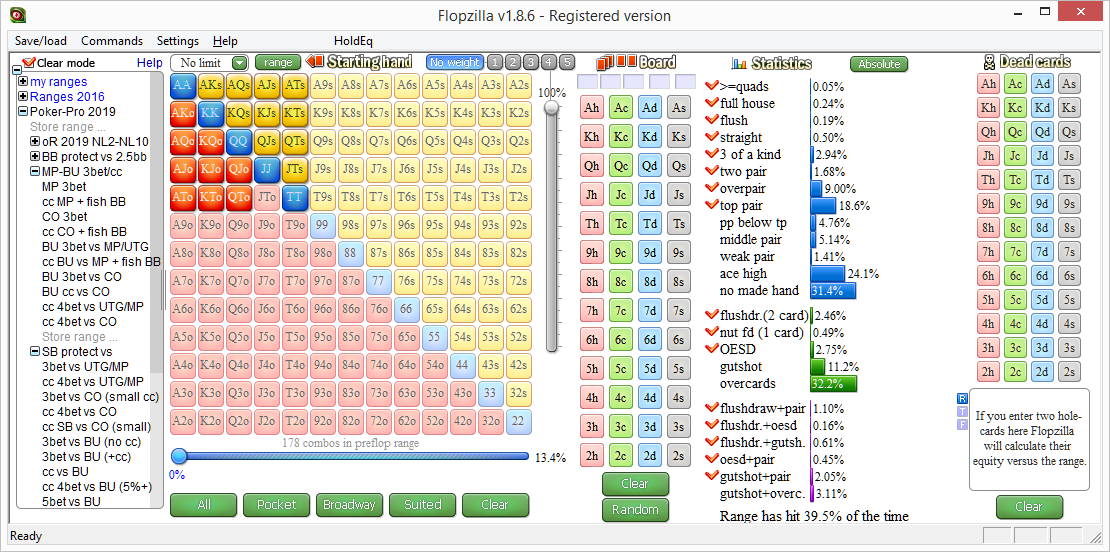This screenshot has width=1110, height=552.
Task: Toggle the Clear mode checkbox
Action: pyautogui.click(x=29, y=63)
